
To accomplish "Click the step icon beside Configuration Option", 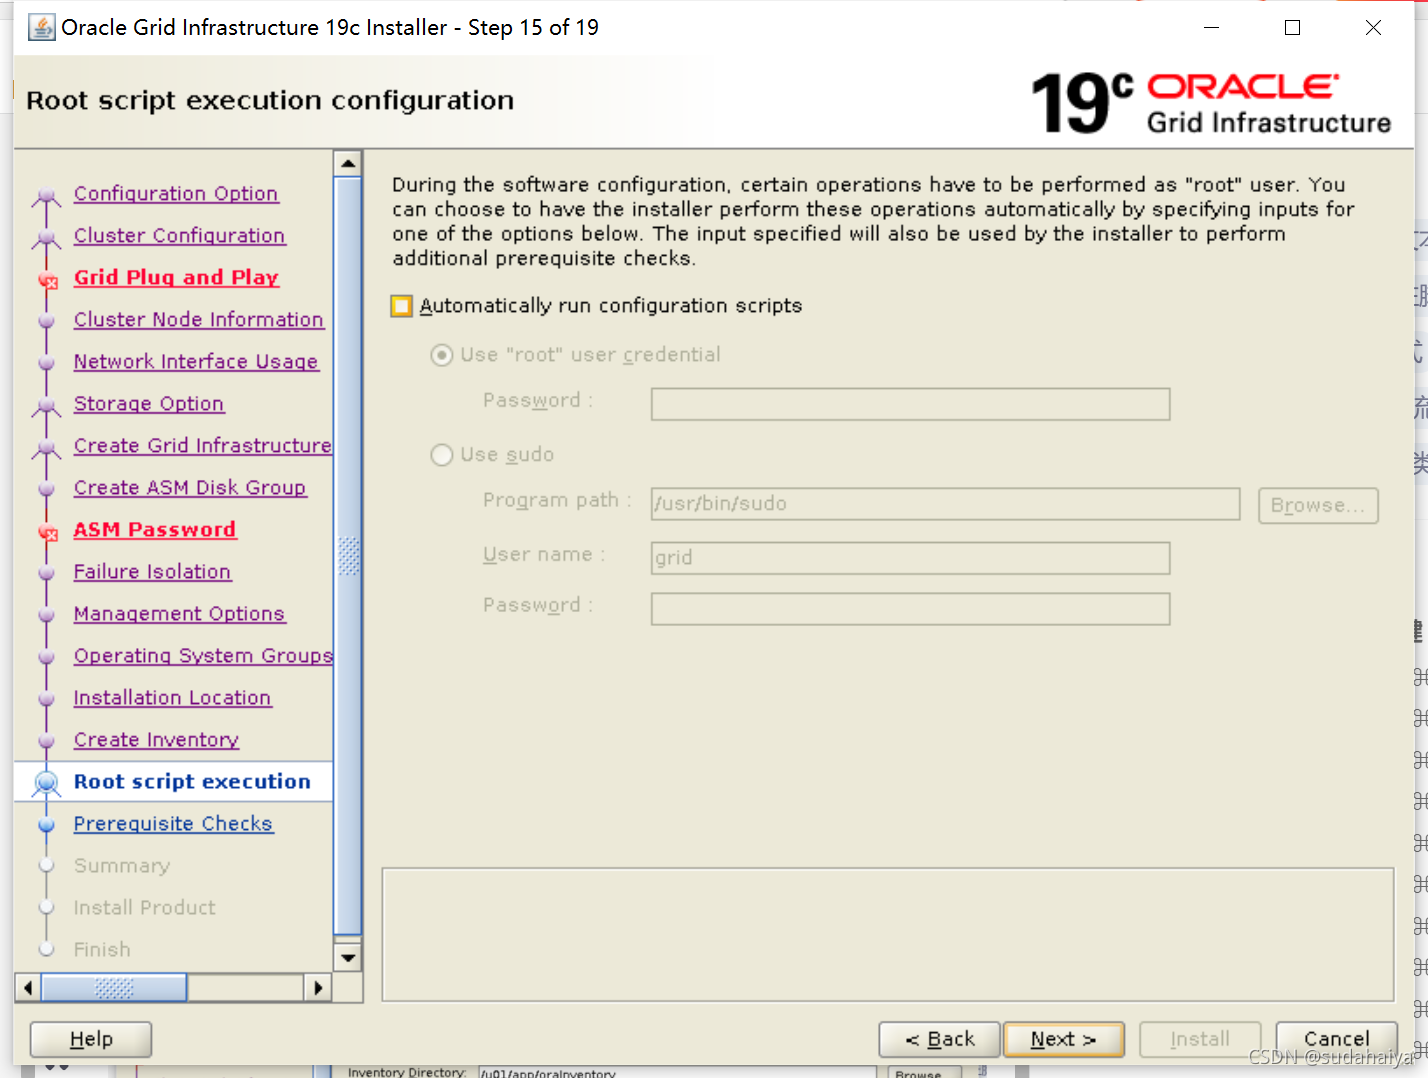I will (x=46, y=196).
